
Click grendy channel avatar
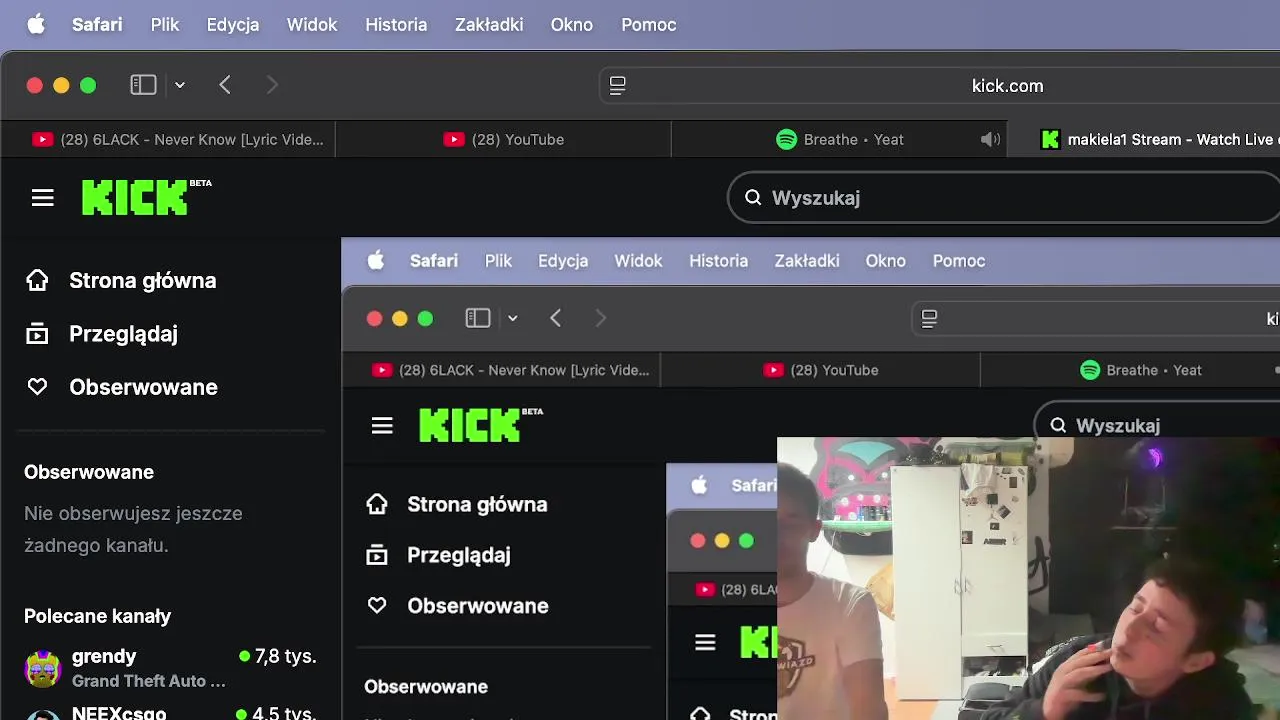pyautogui.click(x=43, y=668)
